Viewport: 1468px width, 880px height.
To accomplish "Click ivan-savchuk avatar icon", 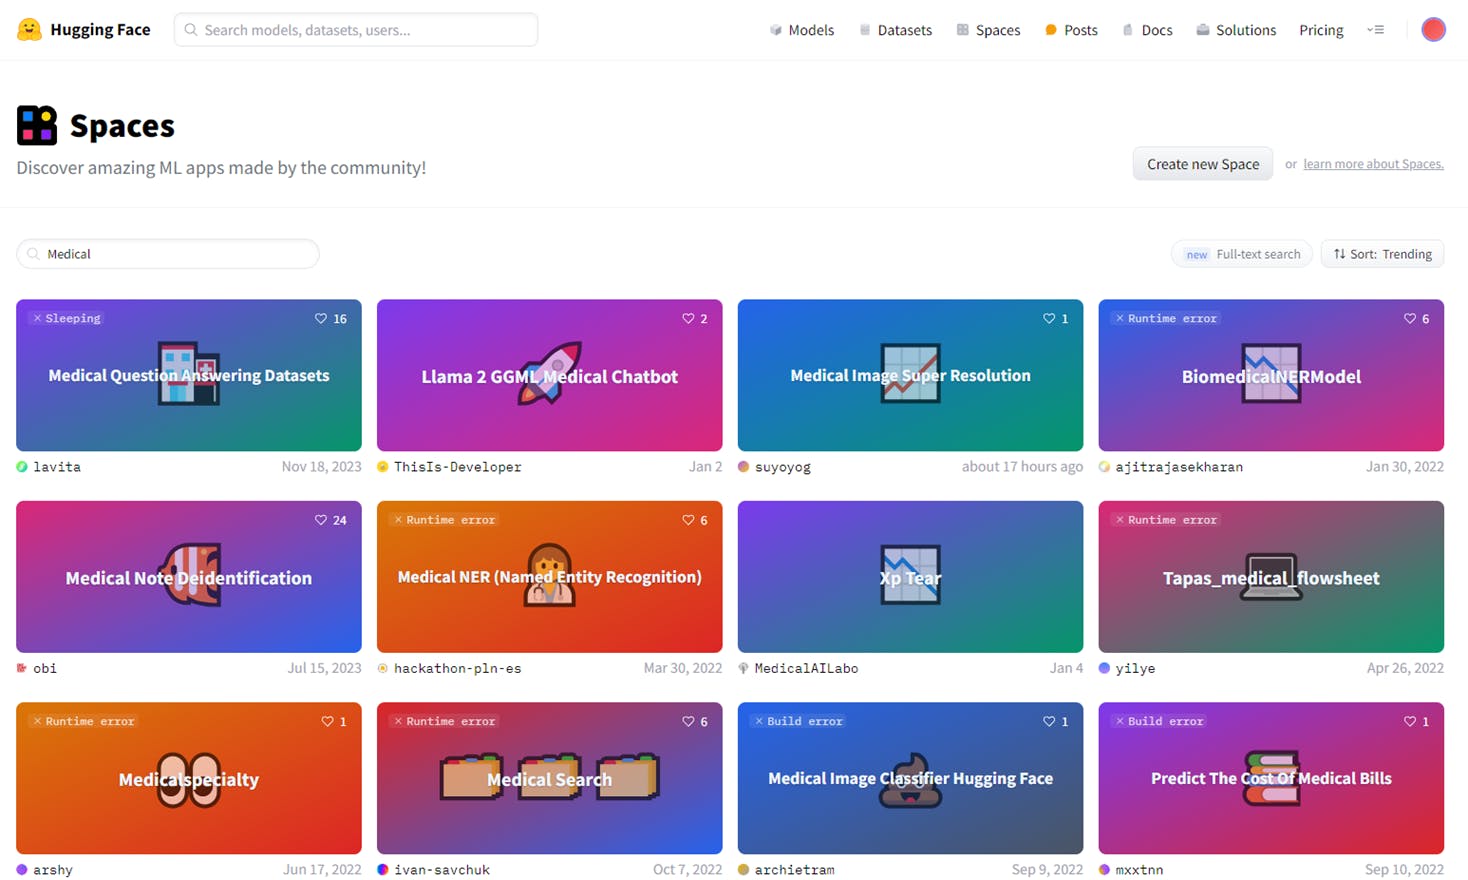I will pos(383,870).
